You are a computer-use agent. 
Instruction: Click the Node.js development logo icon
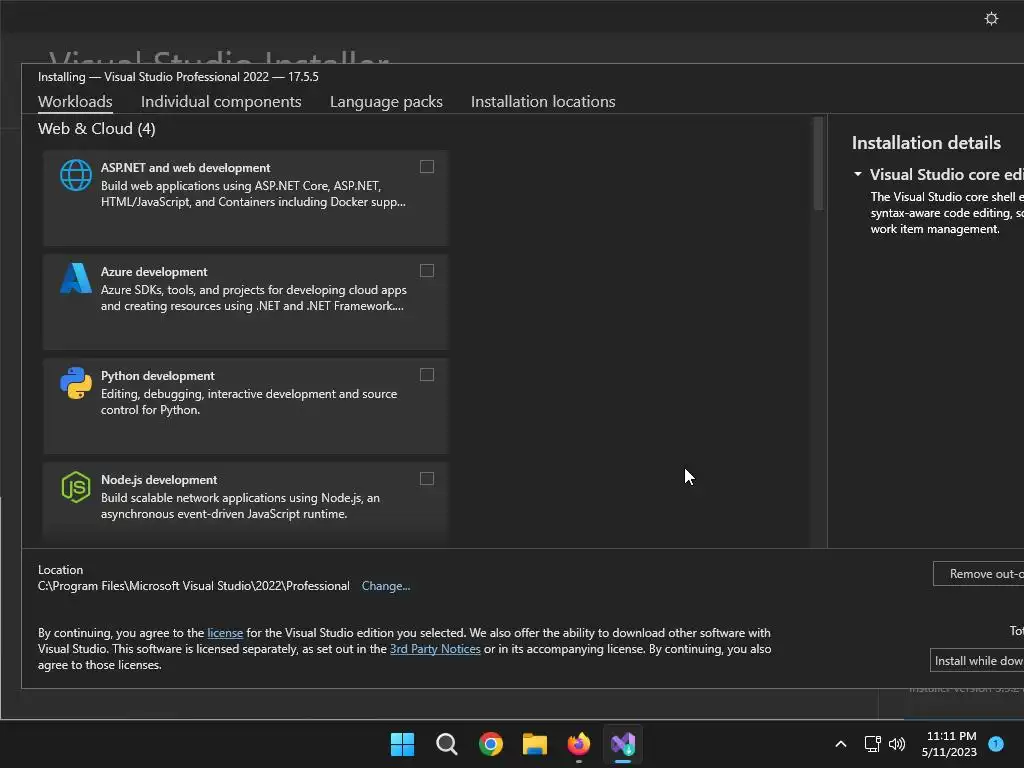point(76,487)
